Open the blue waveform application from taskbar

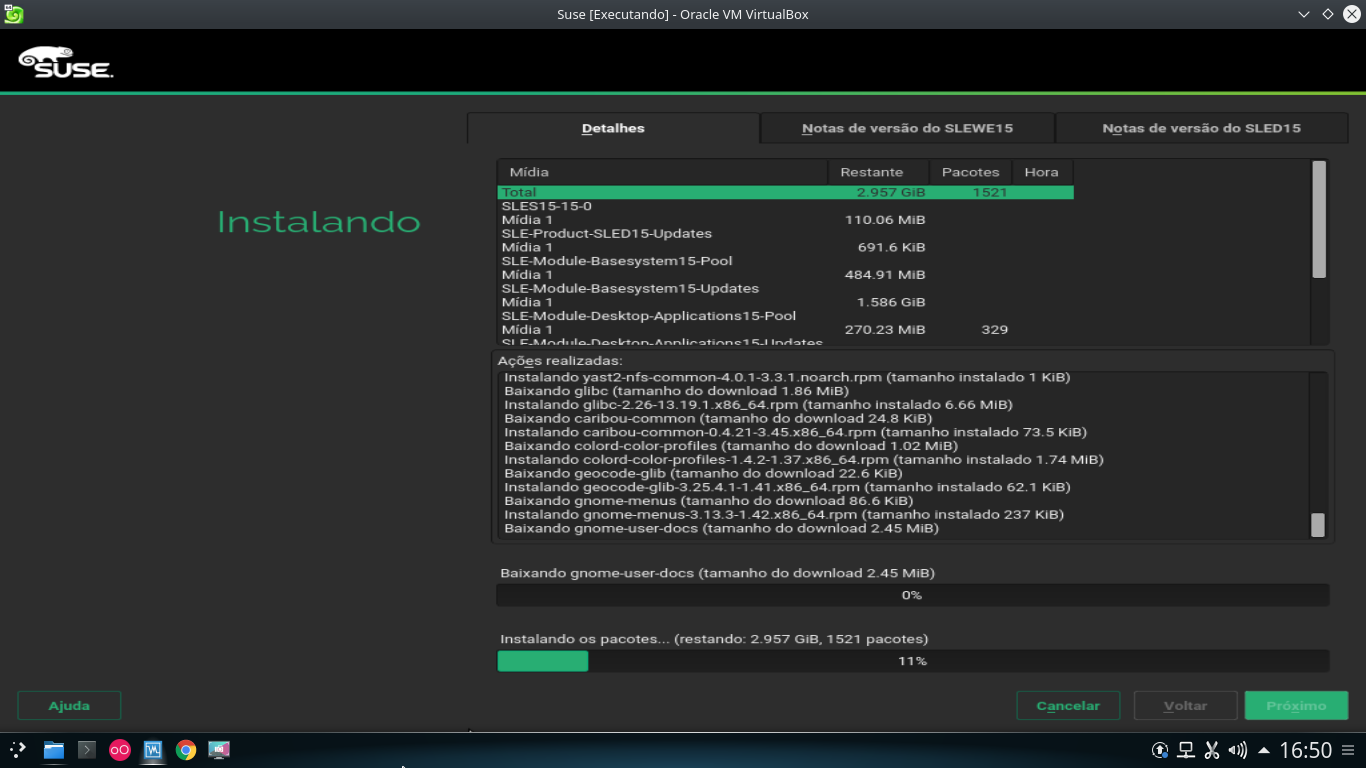coord(152,750)
